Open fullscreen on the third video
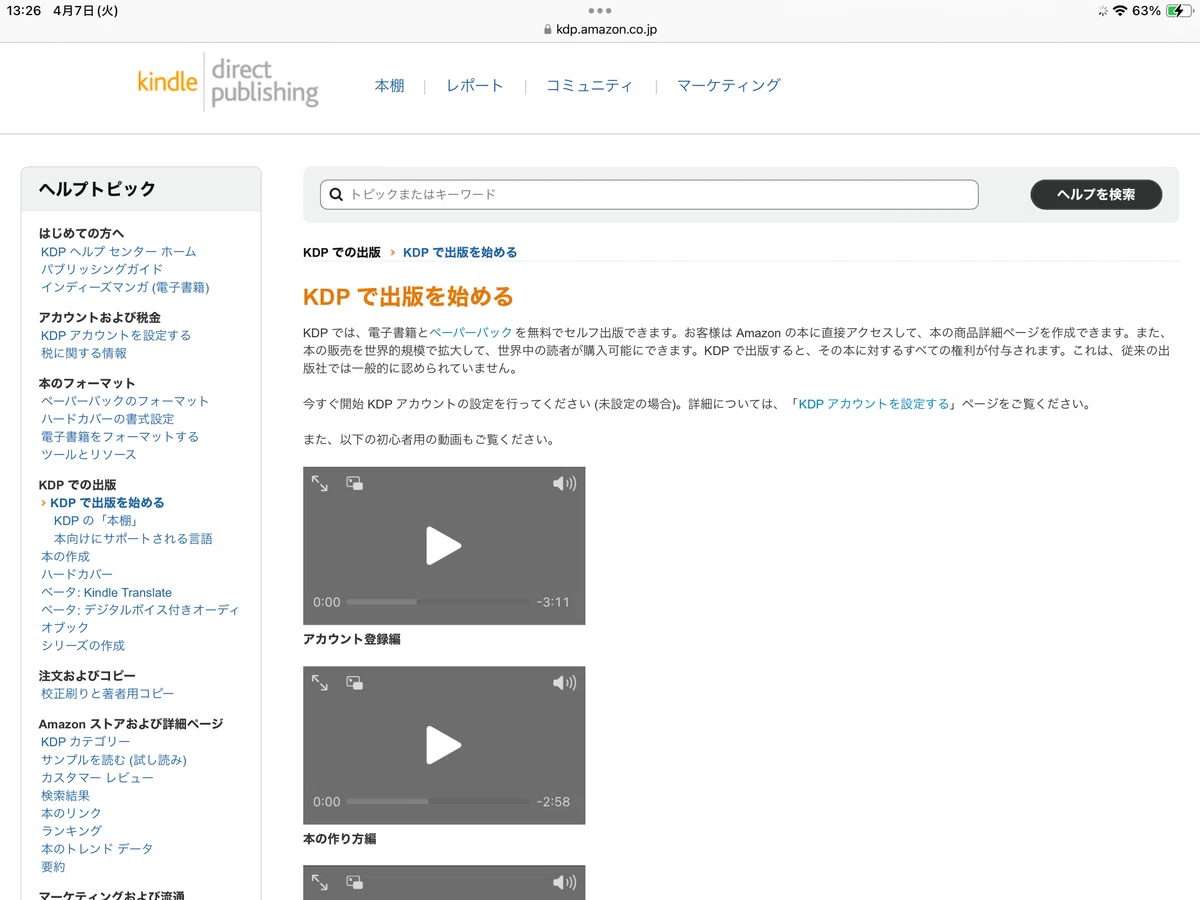This screenshot has width=1200, height=900. tap(320, 882)
